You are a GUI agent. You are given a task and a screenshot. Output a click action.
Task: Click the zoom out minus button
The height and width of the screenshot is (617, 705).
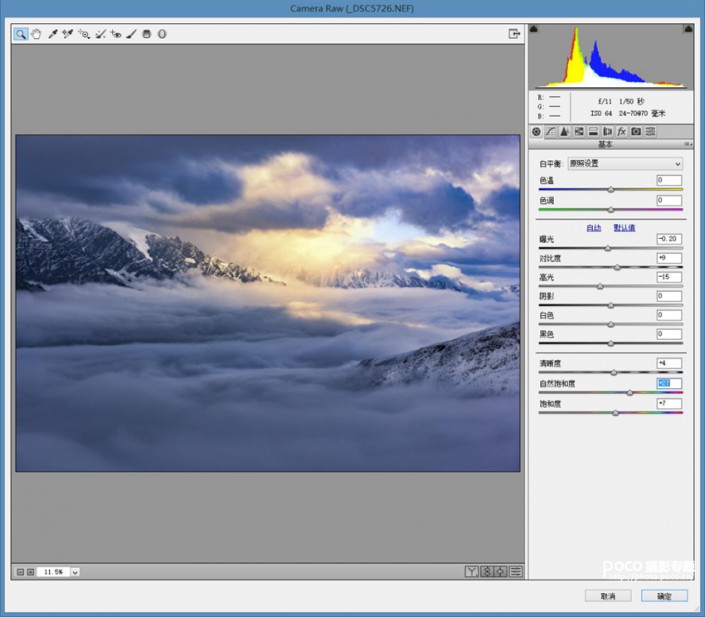coord(20,572)
